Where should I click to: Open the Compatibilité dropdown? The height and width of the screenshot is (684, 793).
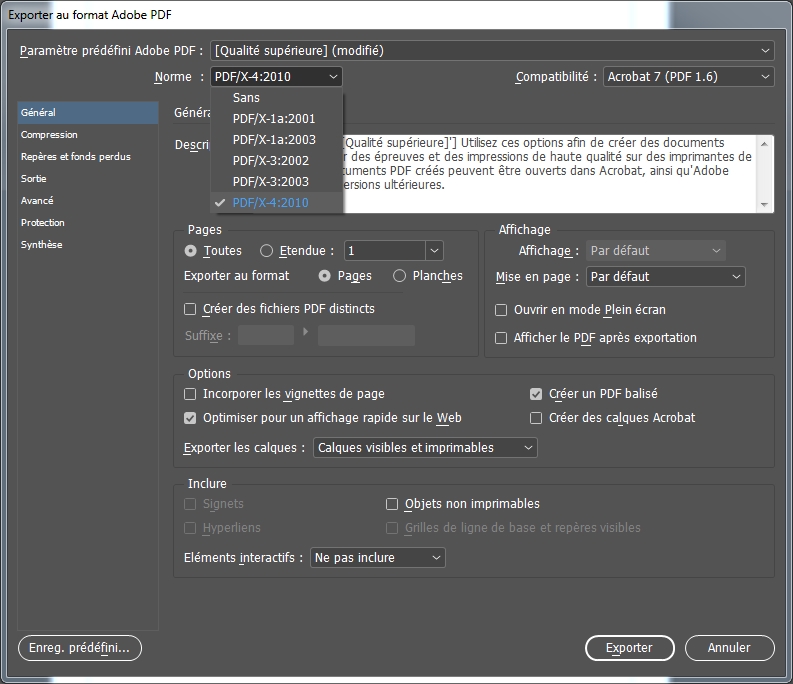tap(688, 77)
